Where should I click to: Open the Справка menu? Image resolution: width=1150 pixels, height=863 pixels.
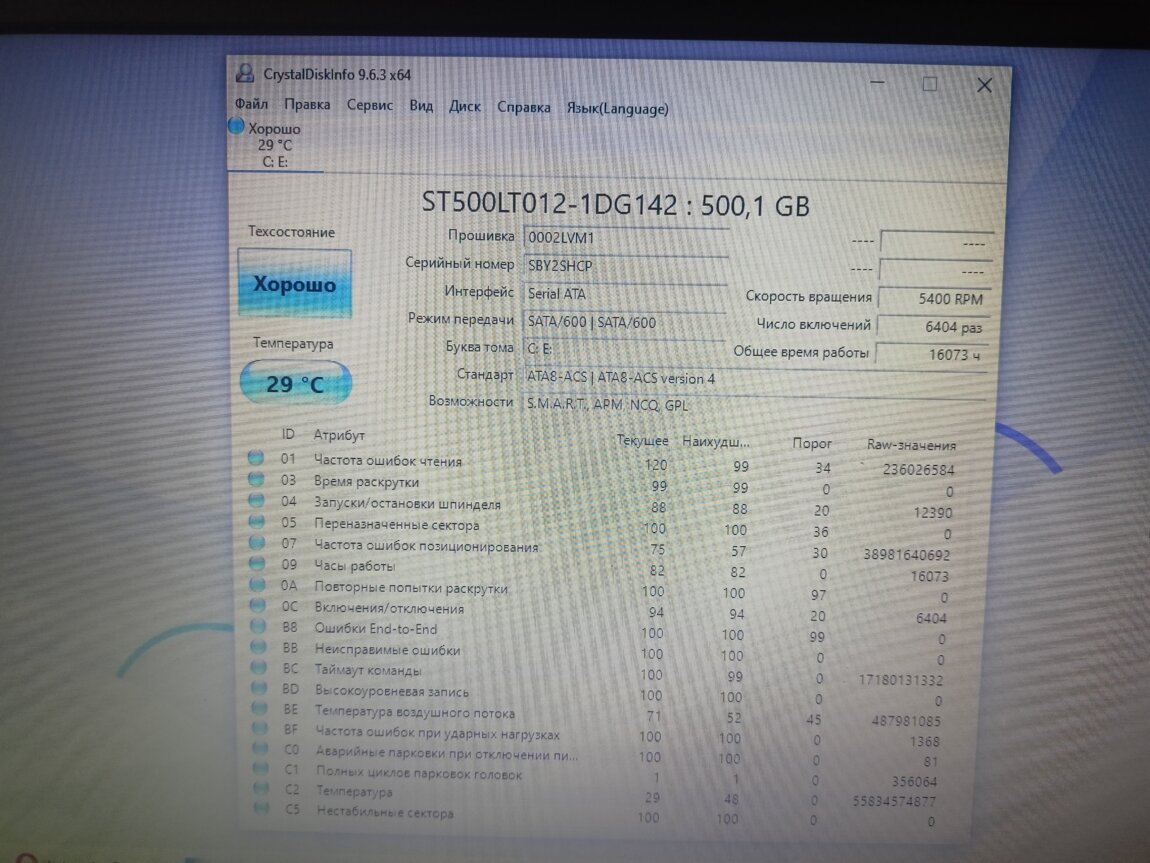click(523, 107)
